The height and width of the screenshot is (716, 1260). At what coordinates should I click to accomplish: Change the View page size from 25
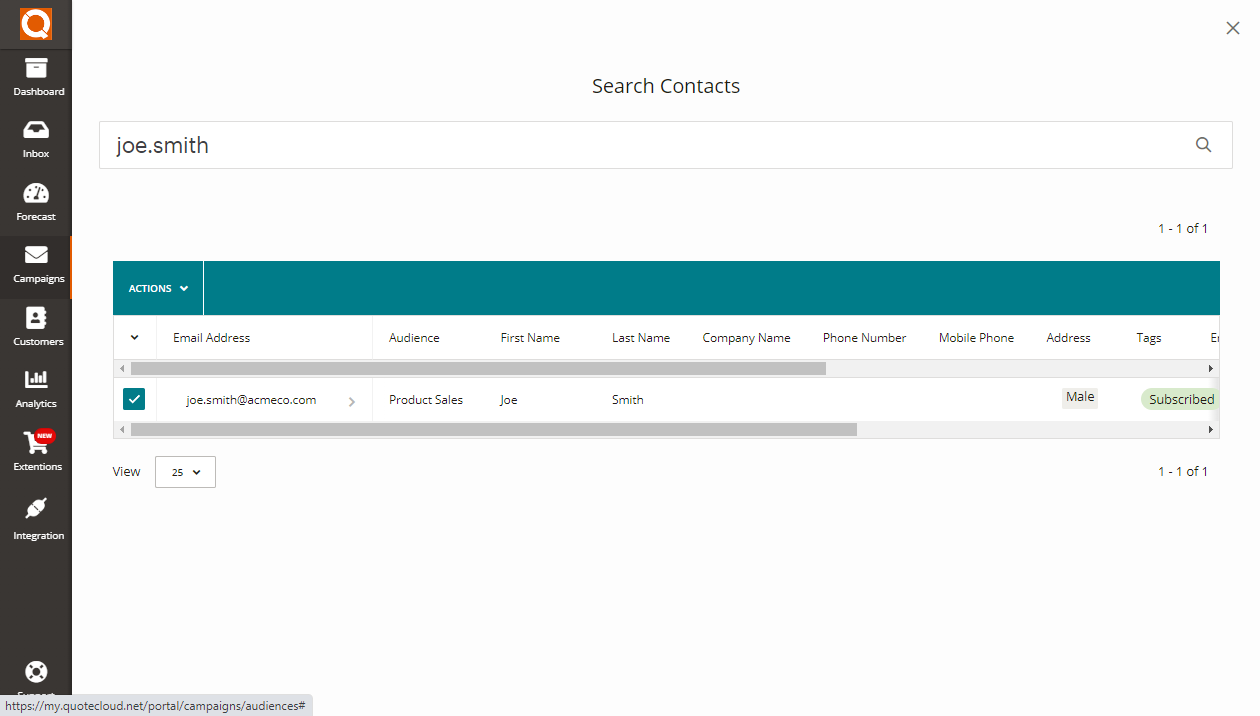coord(185,471)
